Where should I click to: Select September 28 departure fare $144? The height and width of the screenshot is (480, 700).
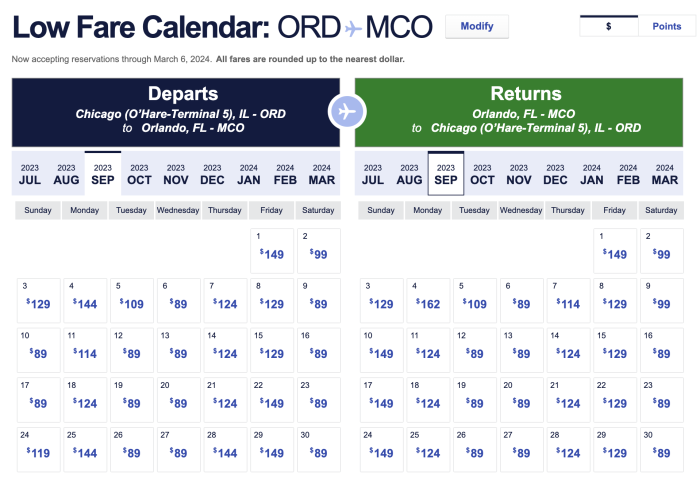225,447
